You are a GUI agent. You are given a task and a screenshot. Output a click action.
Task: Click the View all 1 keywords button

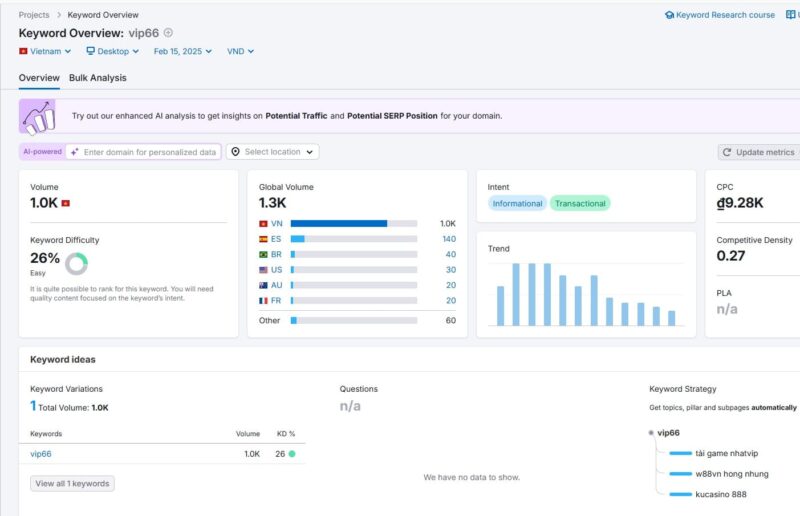pos(72,483)
